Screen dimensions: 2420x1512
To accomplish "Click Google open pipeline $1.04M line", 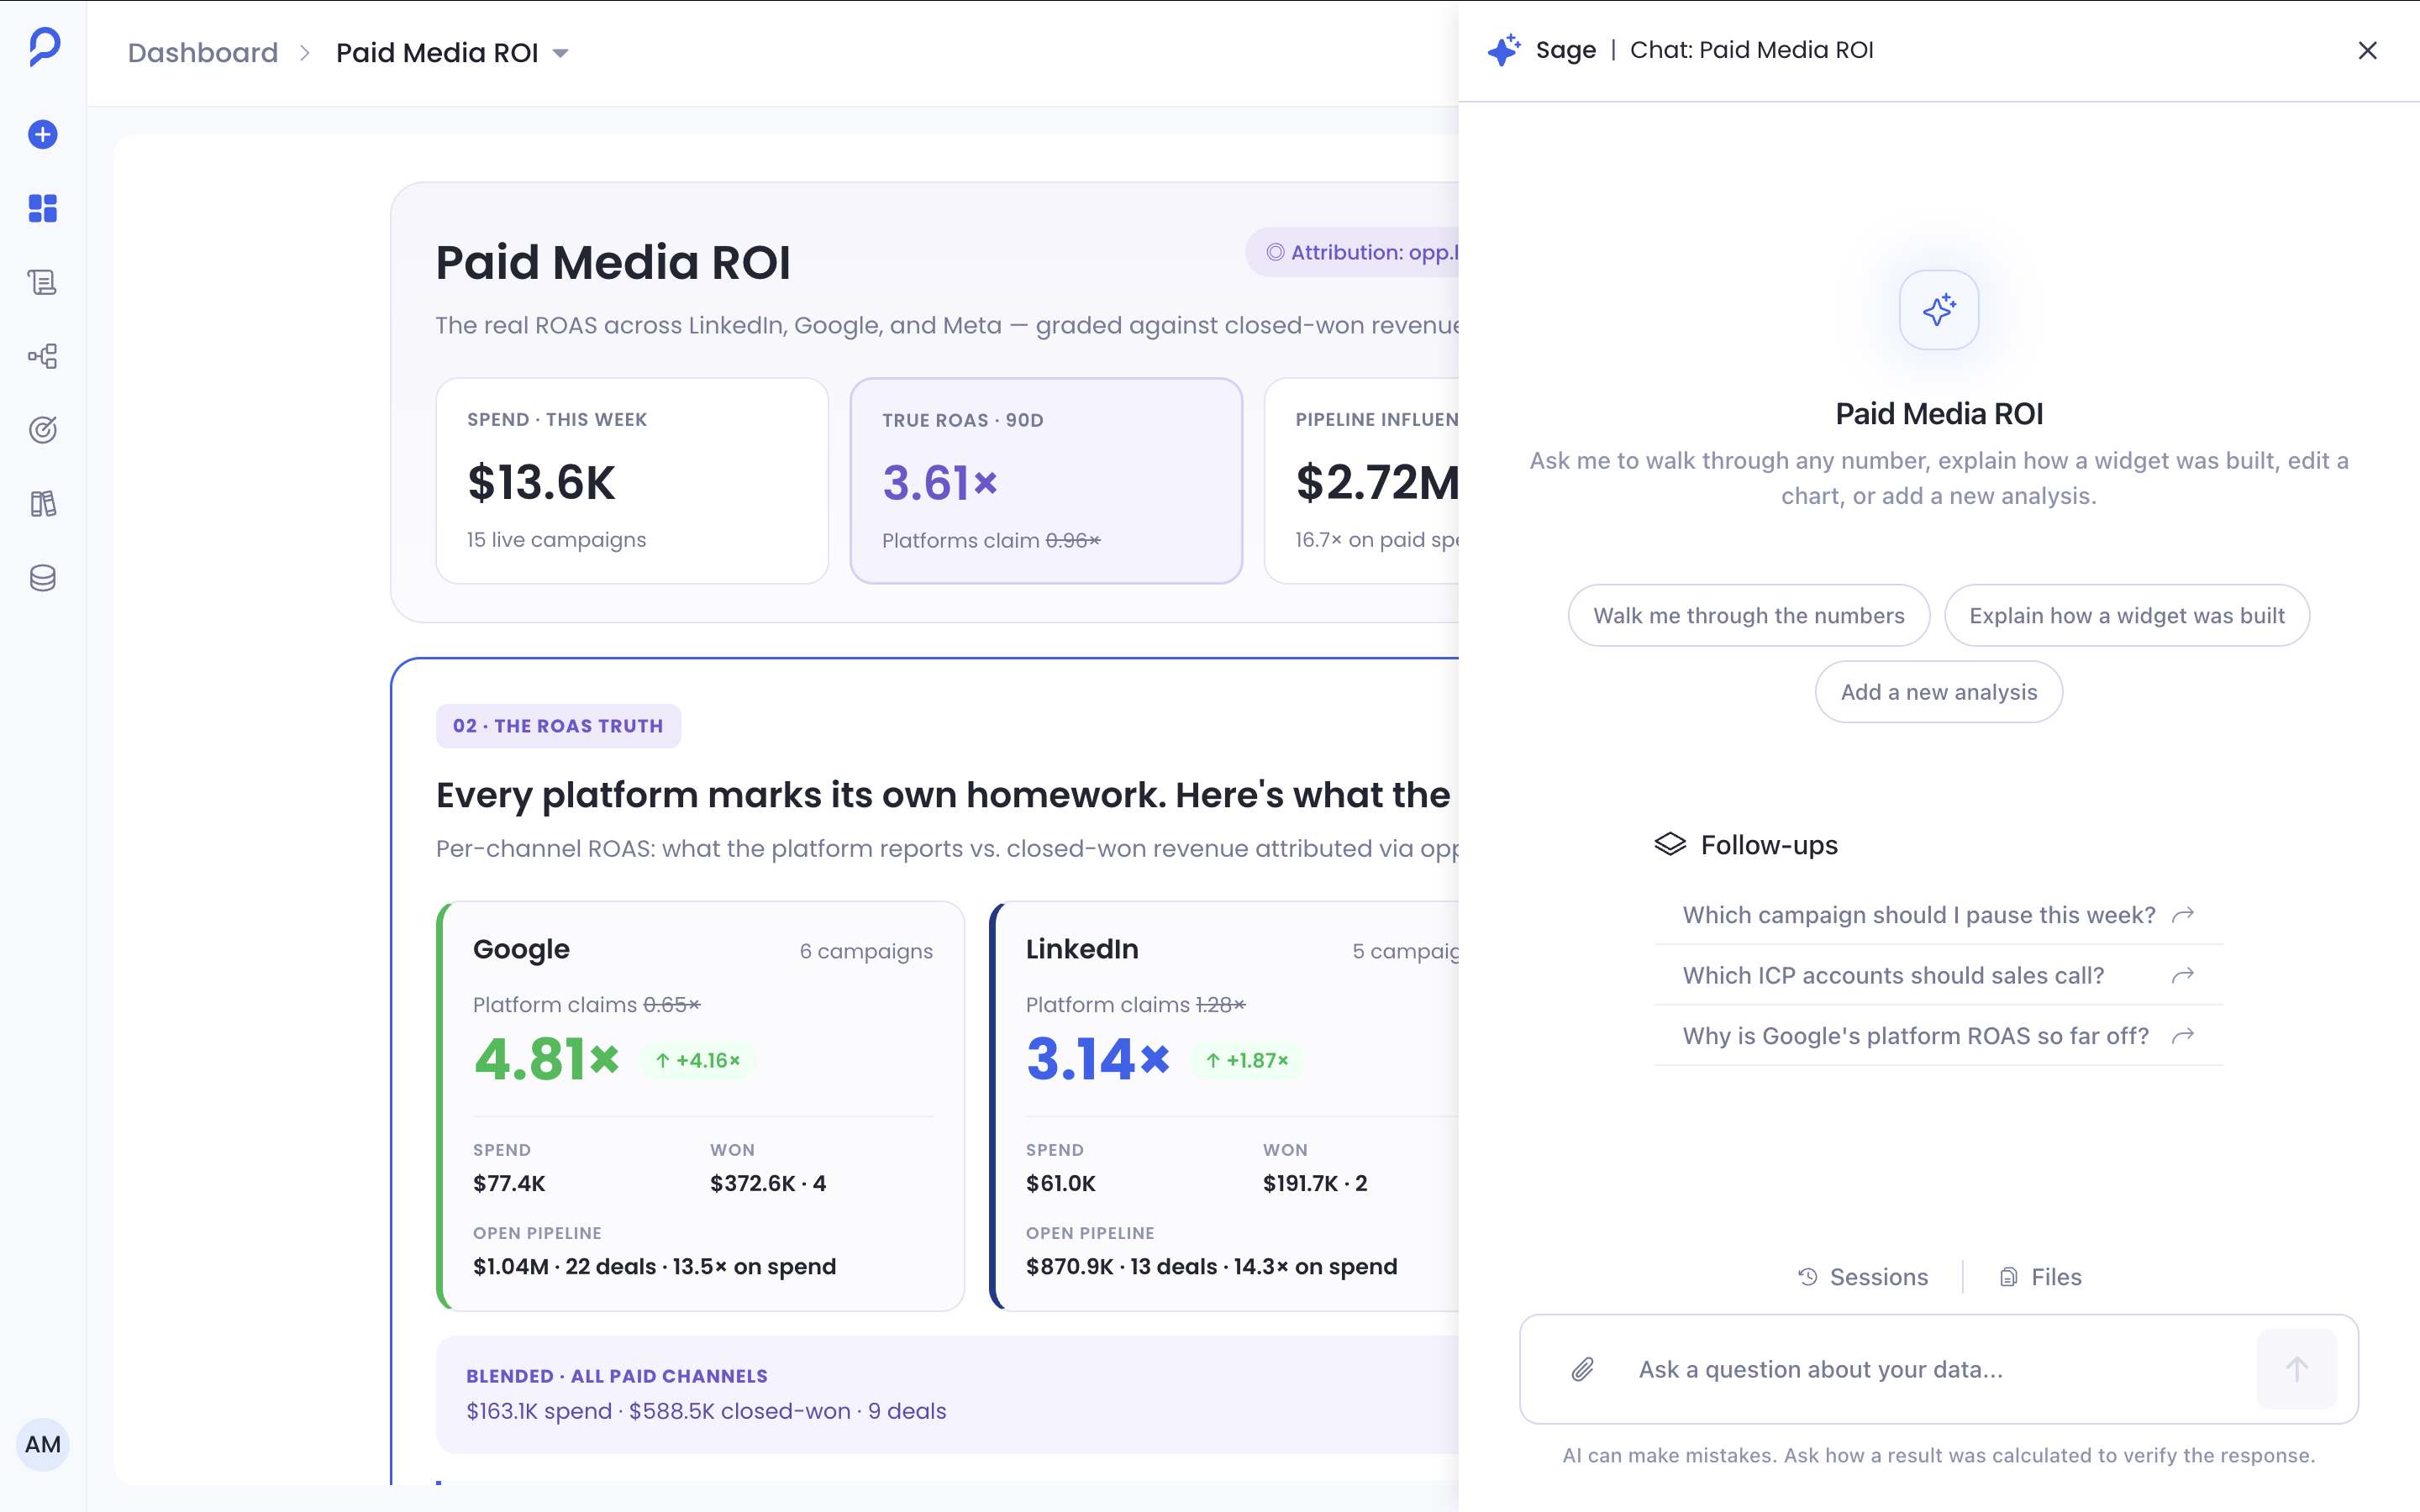I will tap(654, 1266).
